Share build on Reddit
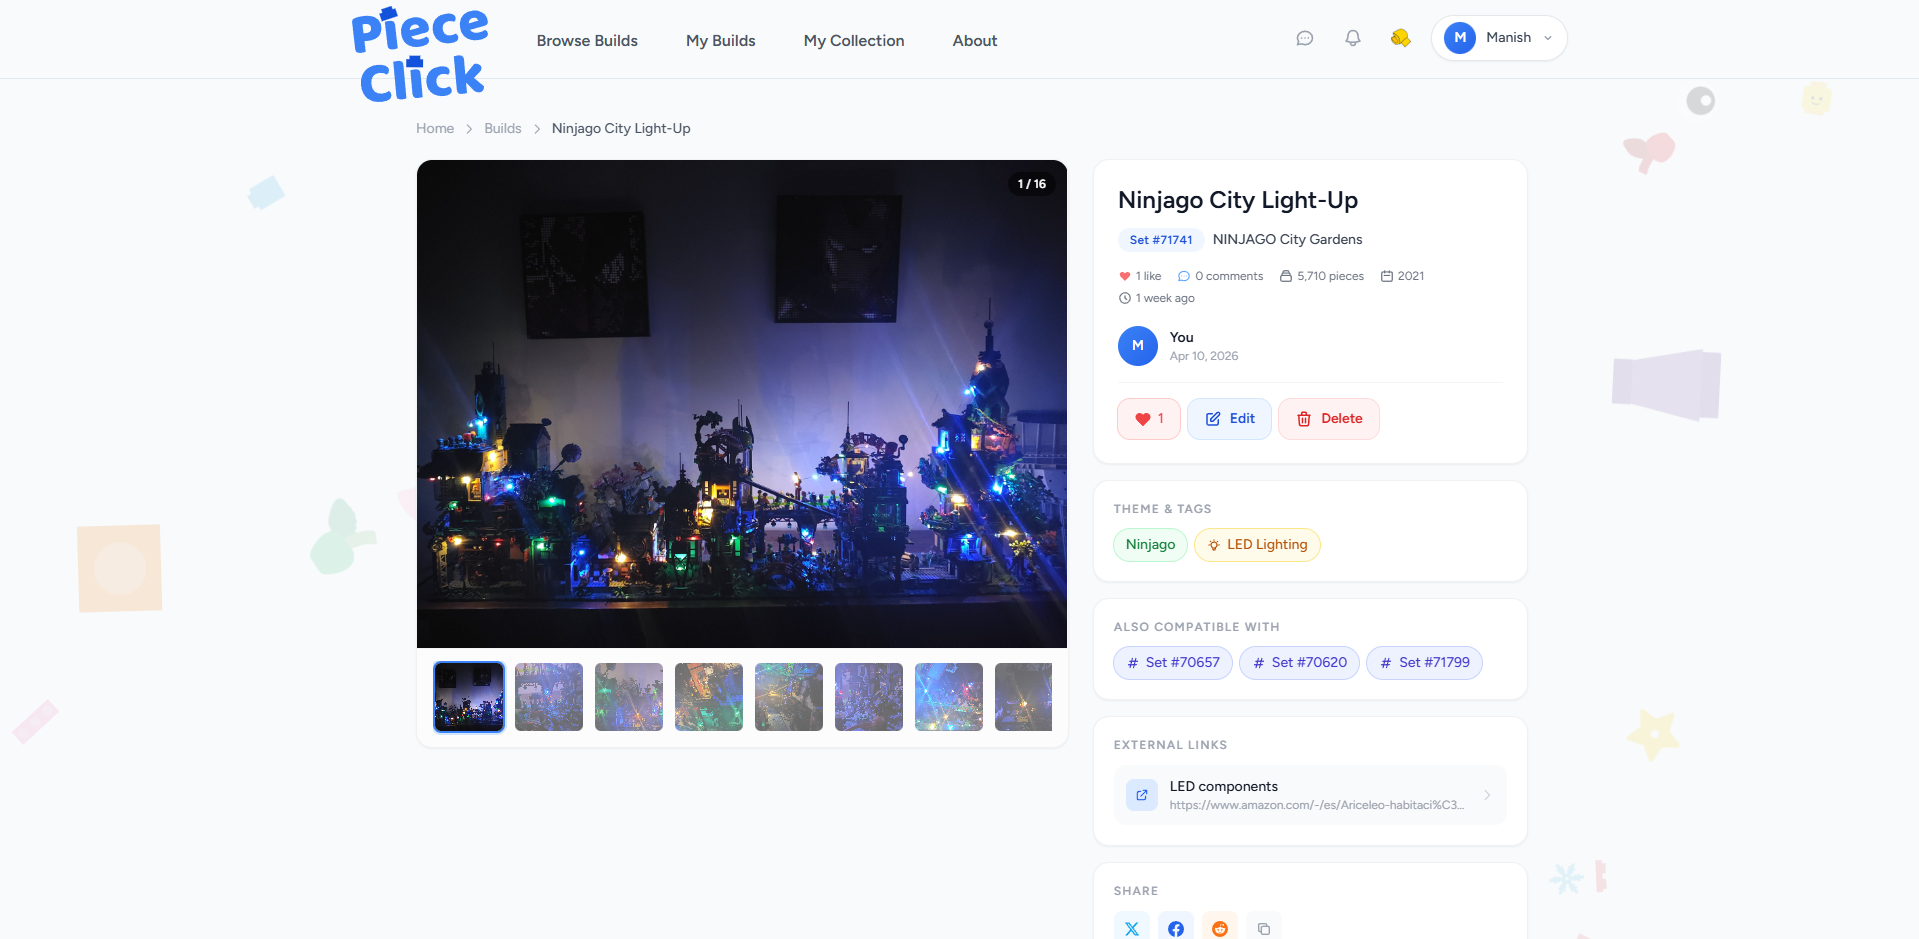 (x=1220, y=928)
